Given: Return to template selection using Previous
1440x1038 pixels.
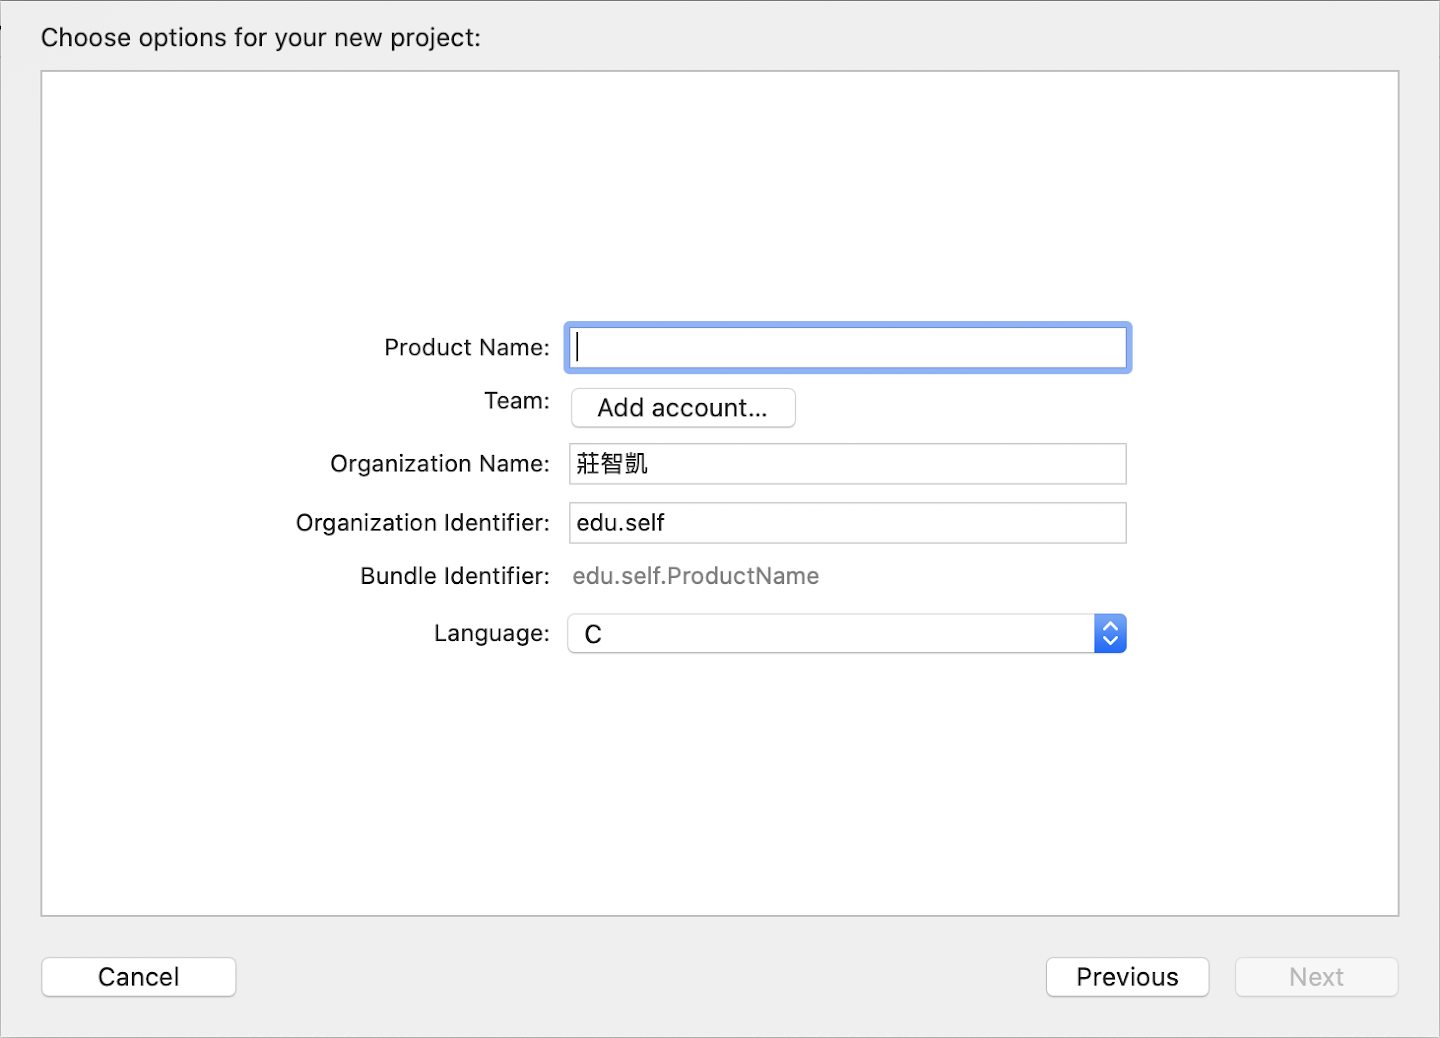Looking at the screenshot, I should (x=1127, y=977).
